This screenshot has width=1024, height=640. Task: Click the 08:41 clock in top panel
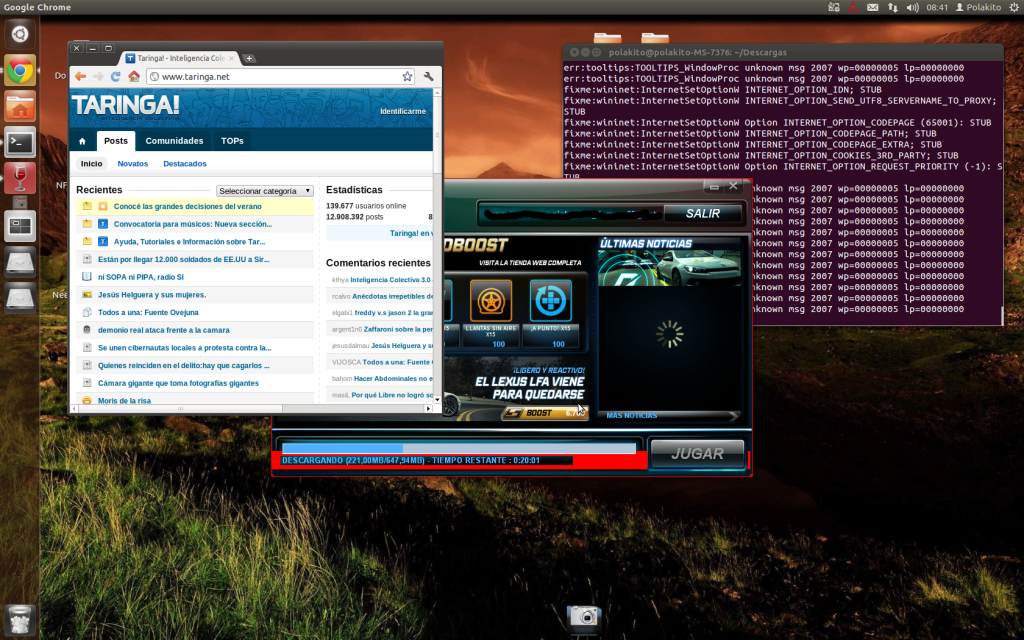(936, 7)
